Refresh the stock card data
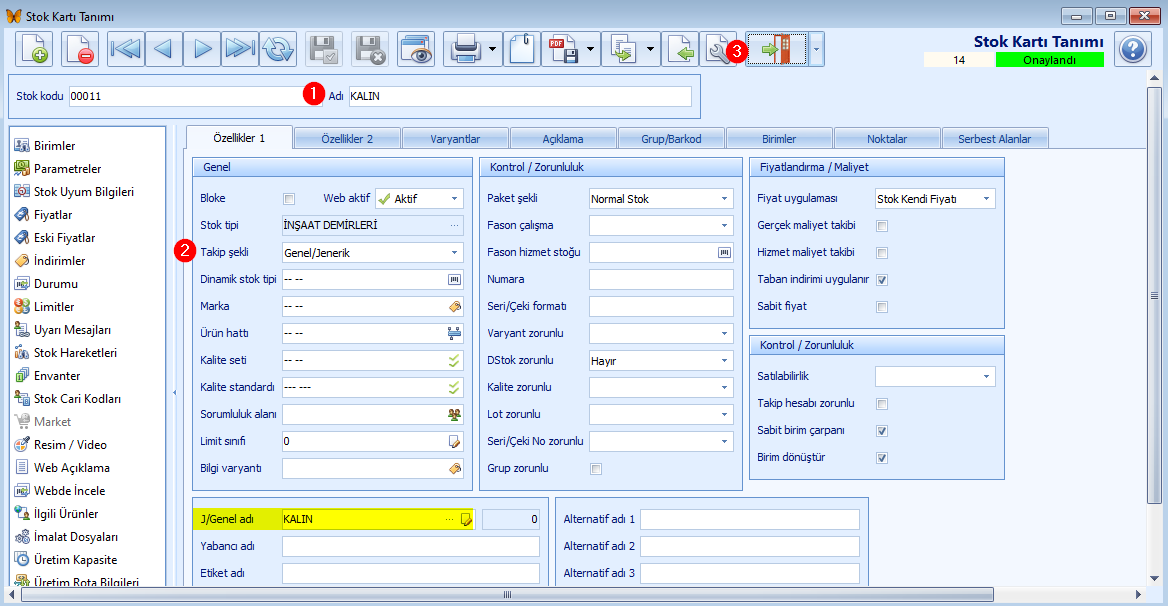Screen dimensions: 1168x606 278,49
